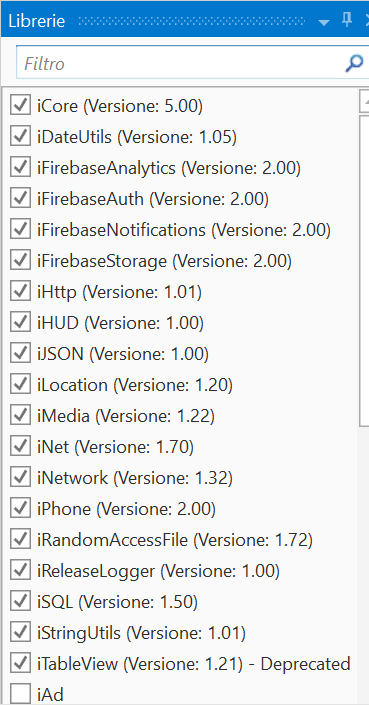Click the search magnifier icon in filter box
This screenshot has height=705, width=369.
tap(354, 63)
